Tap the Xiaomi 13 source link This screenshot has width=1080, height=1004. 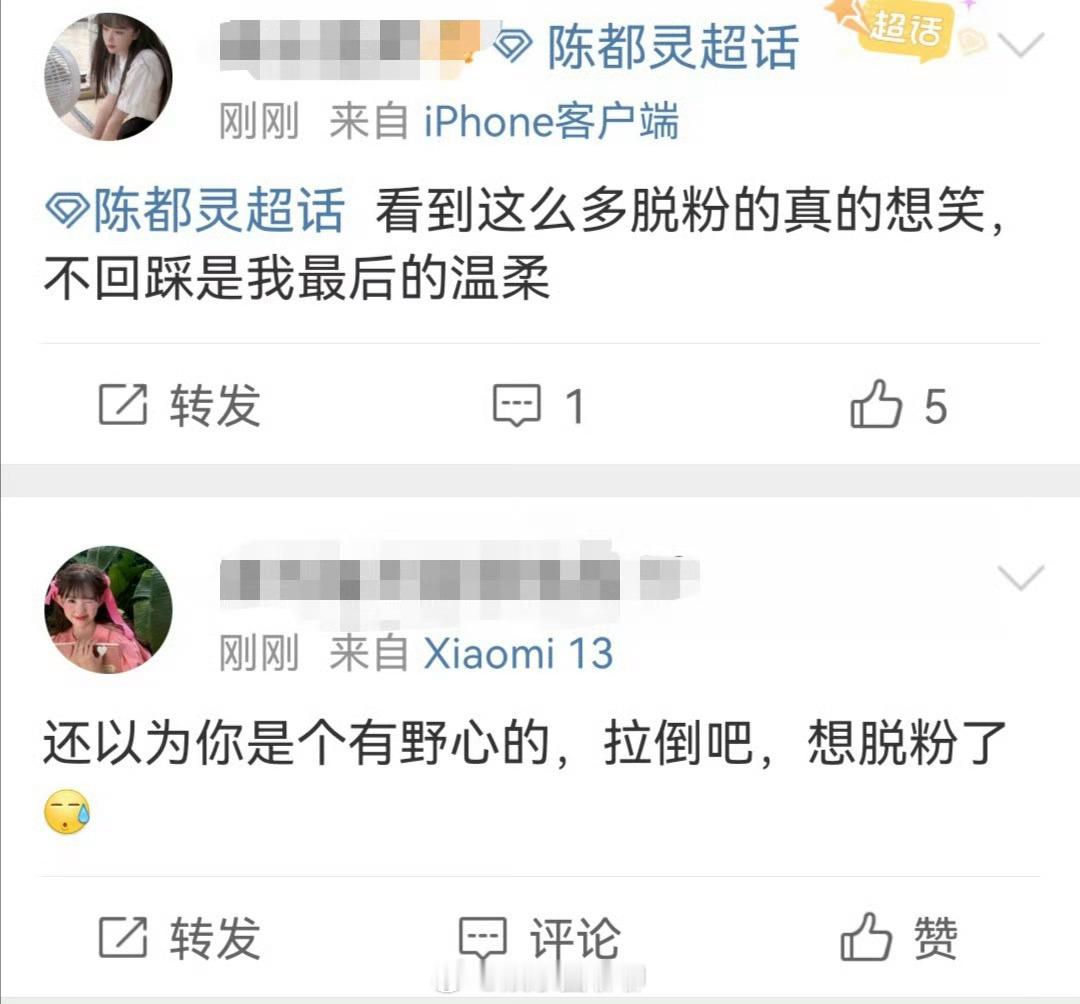pos(518,653)
